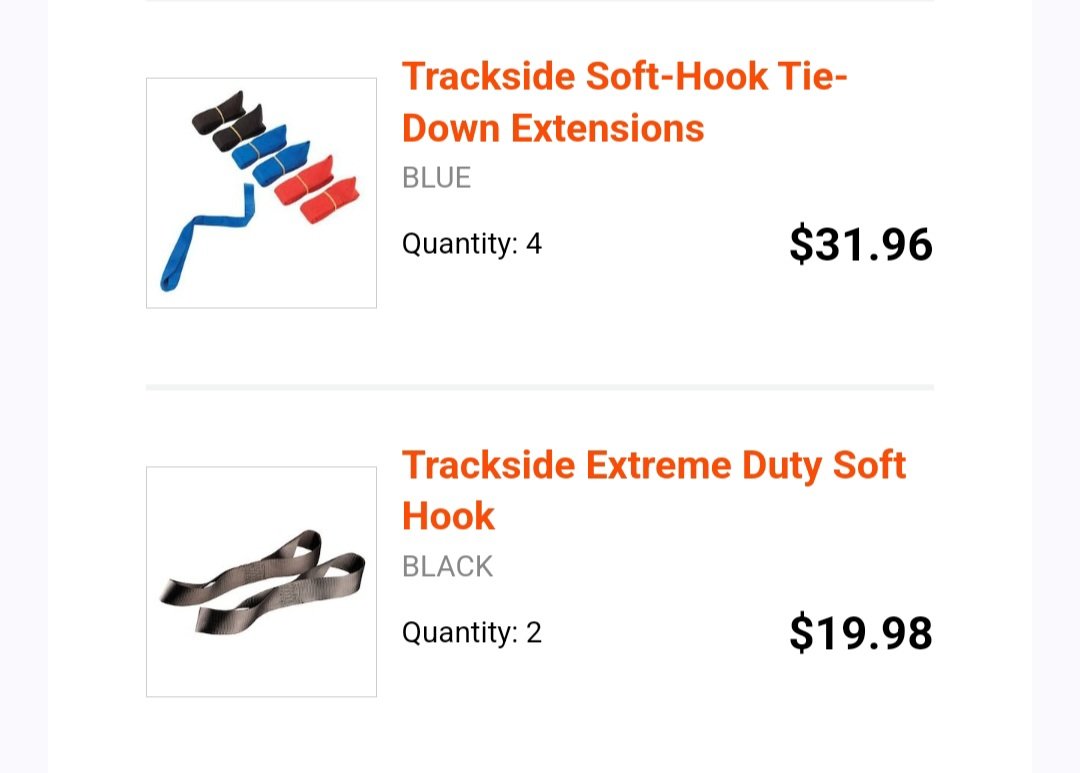This screenshot has height=773, width=1080.
Task: View the Extreme Duty Soft Hook thumbnail
Action: (x=262, y=581)
